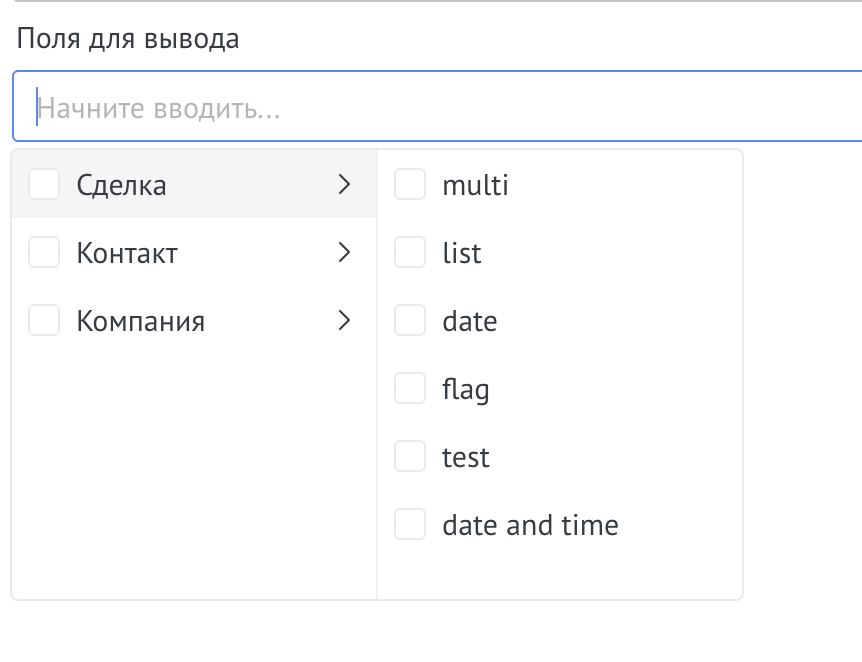The image size is (862, 662).
Task: Pick the flag option label
Action: tap(466, 390)
